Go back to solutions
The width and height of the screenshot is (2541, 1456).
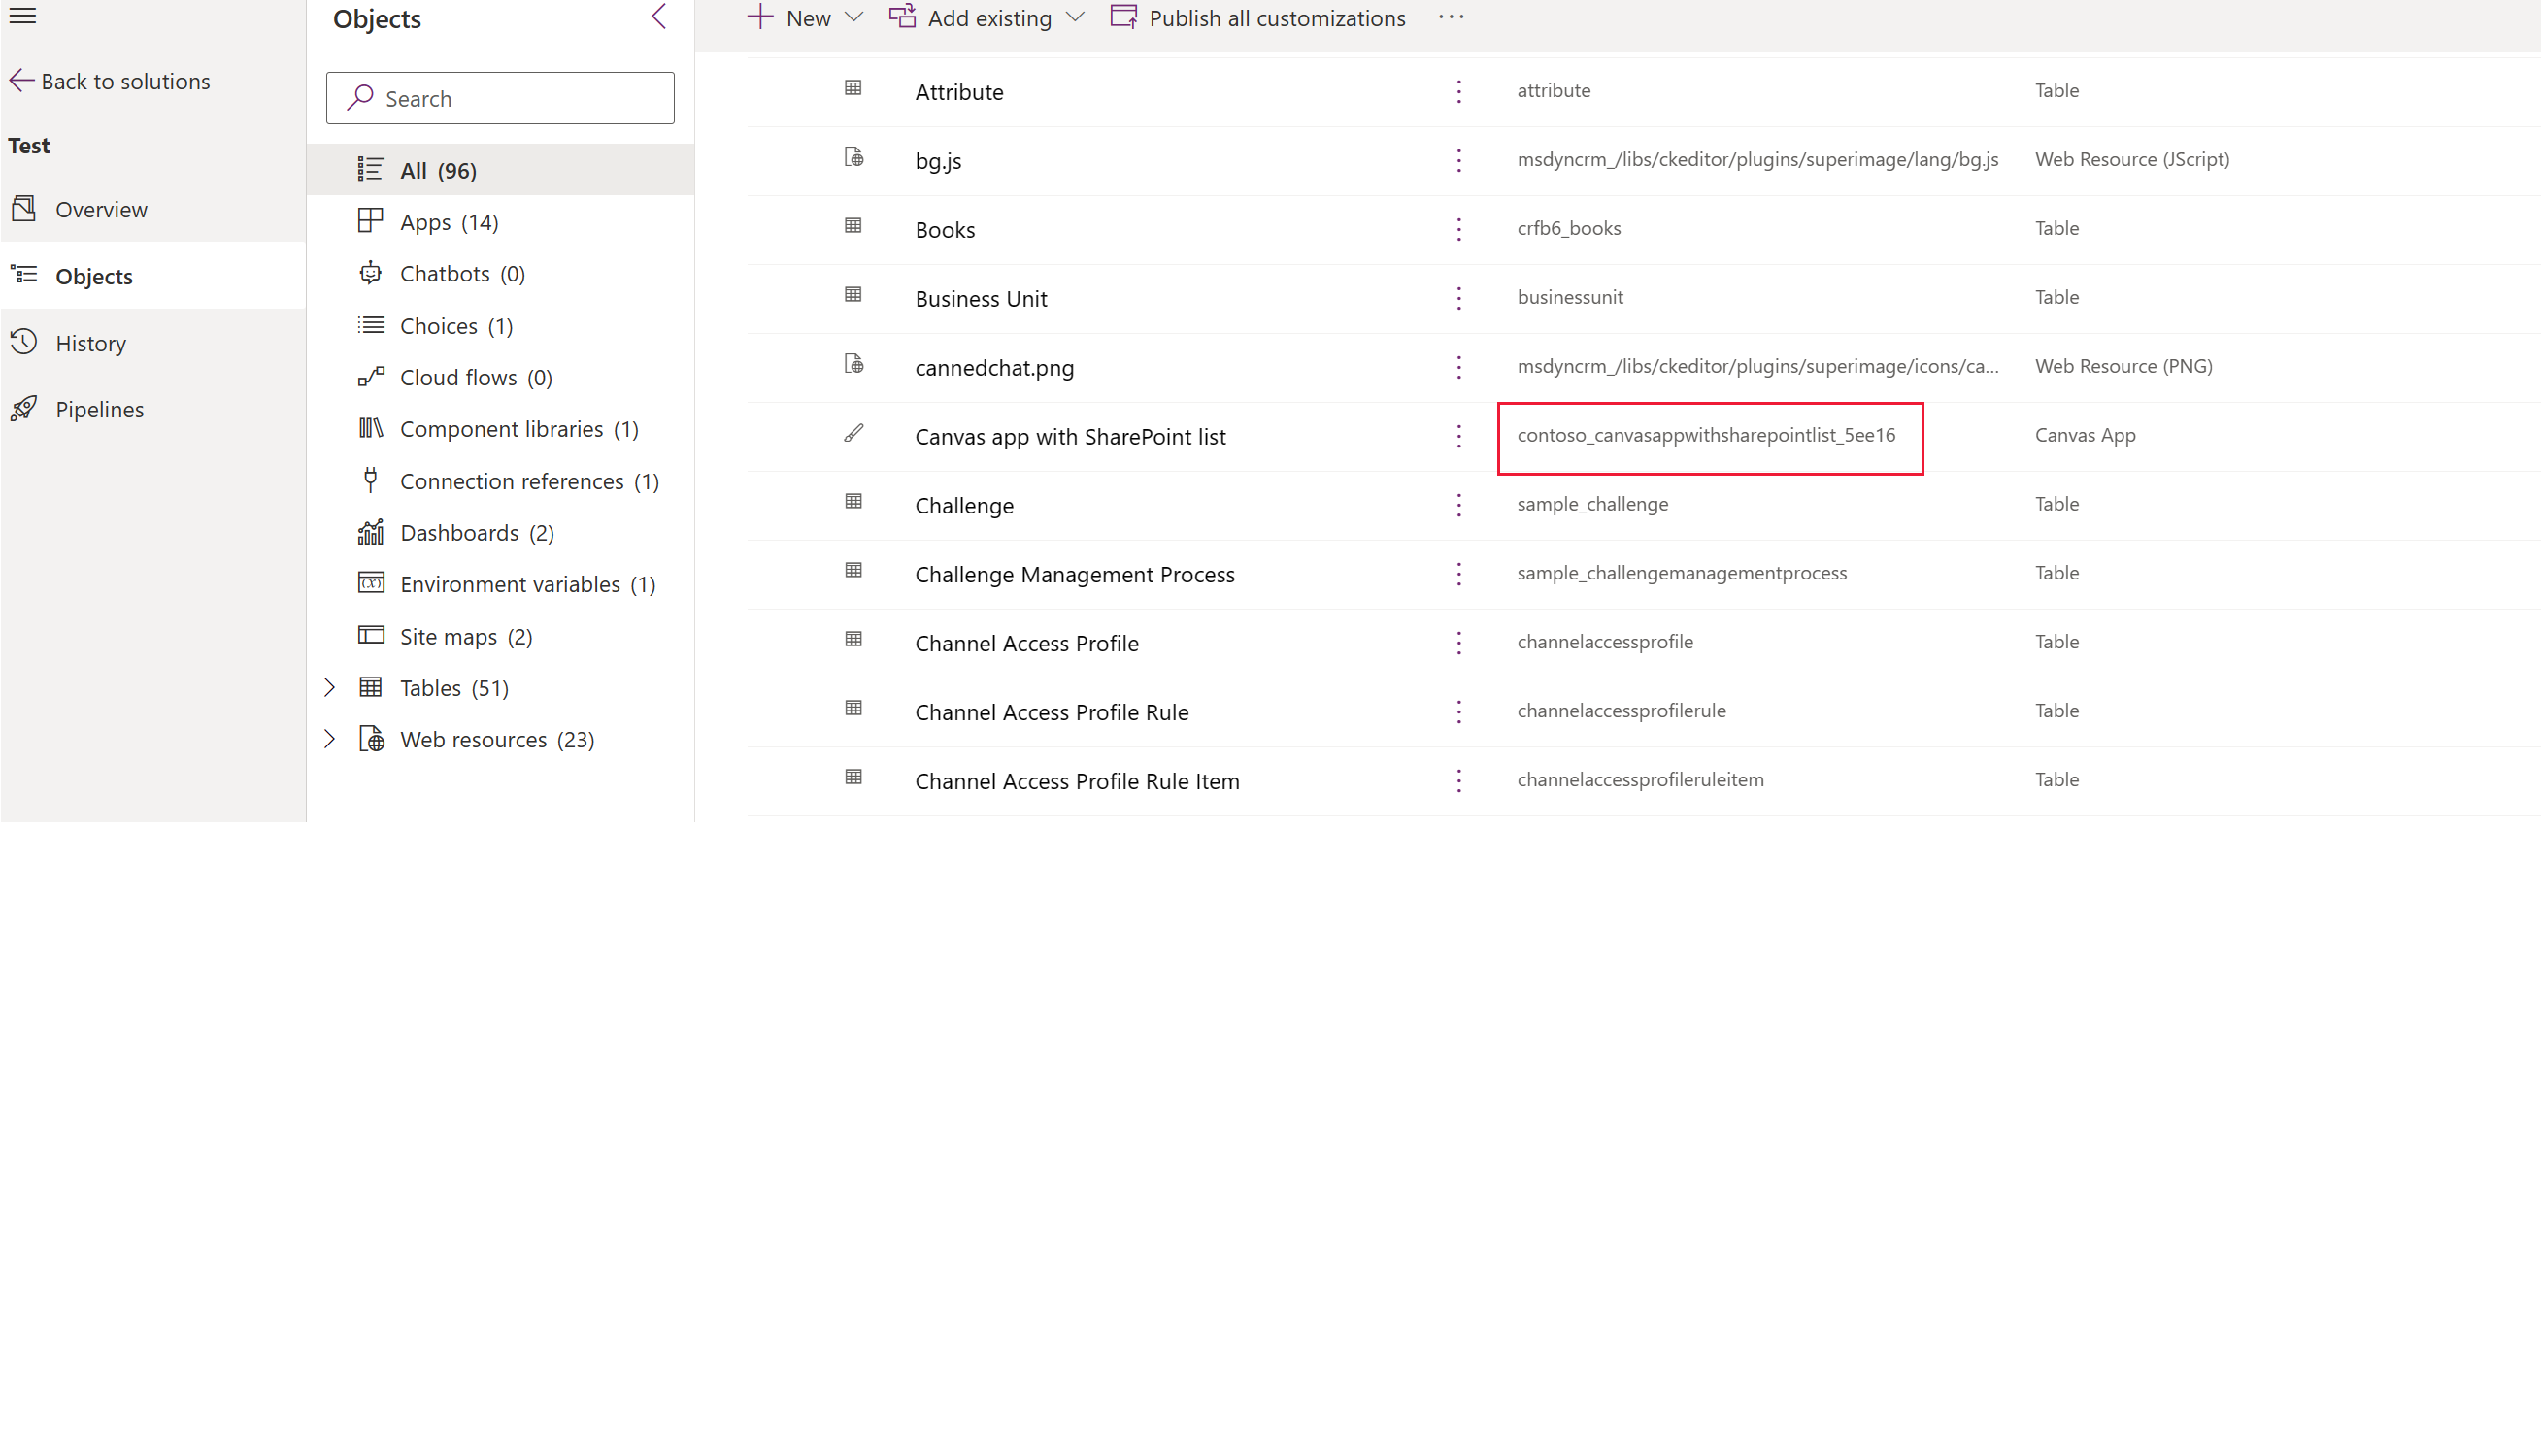tap(110, 81)
